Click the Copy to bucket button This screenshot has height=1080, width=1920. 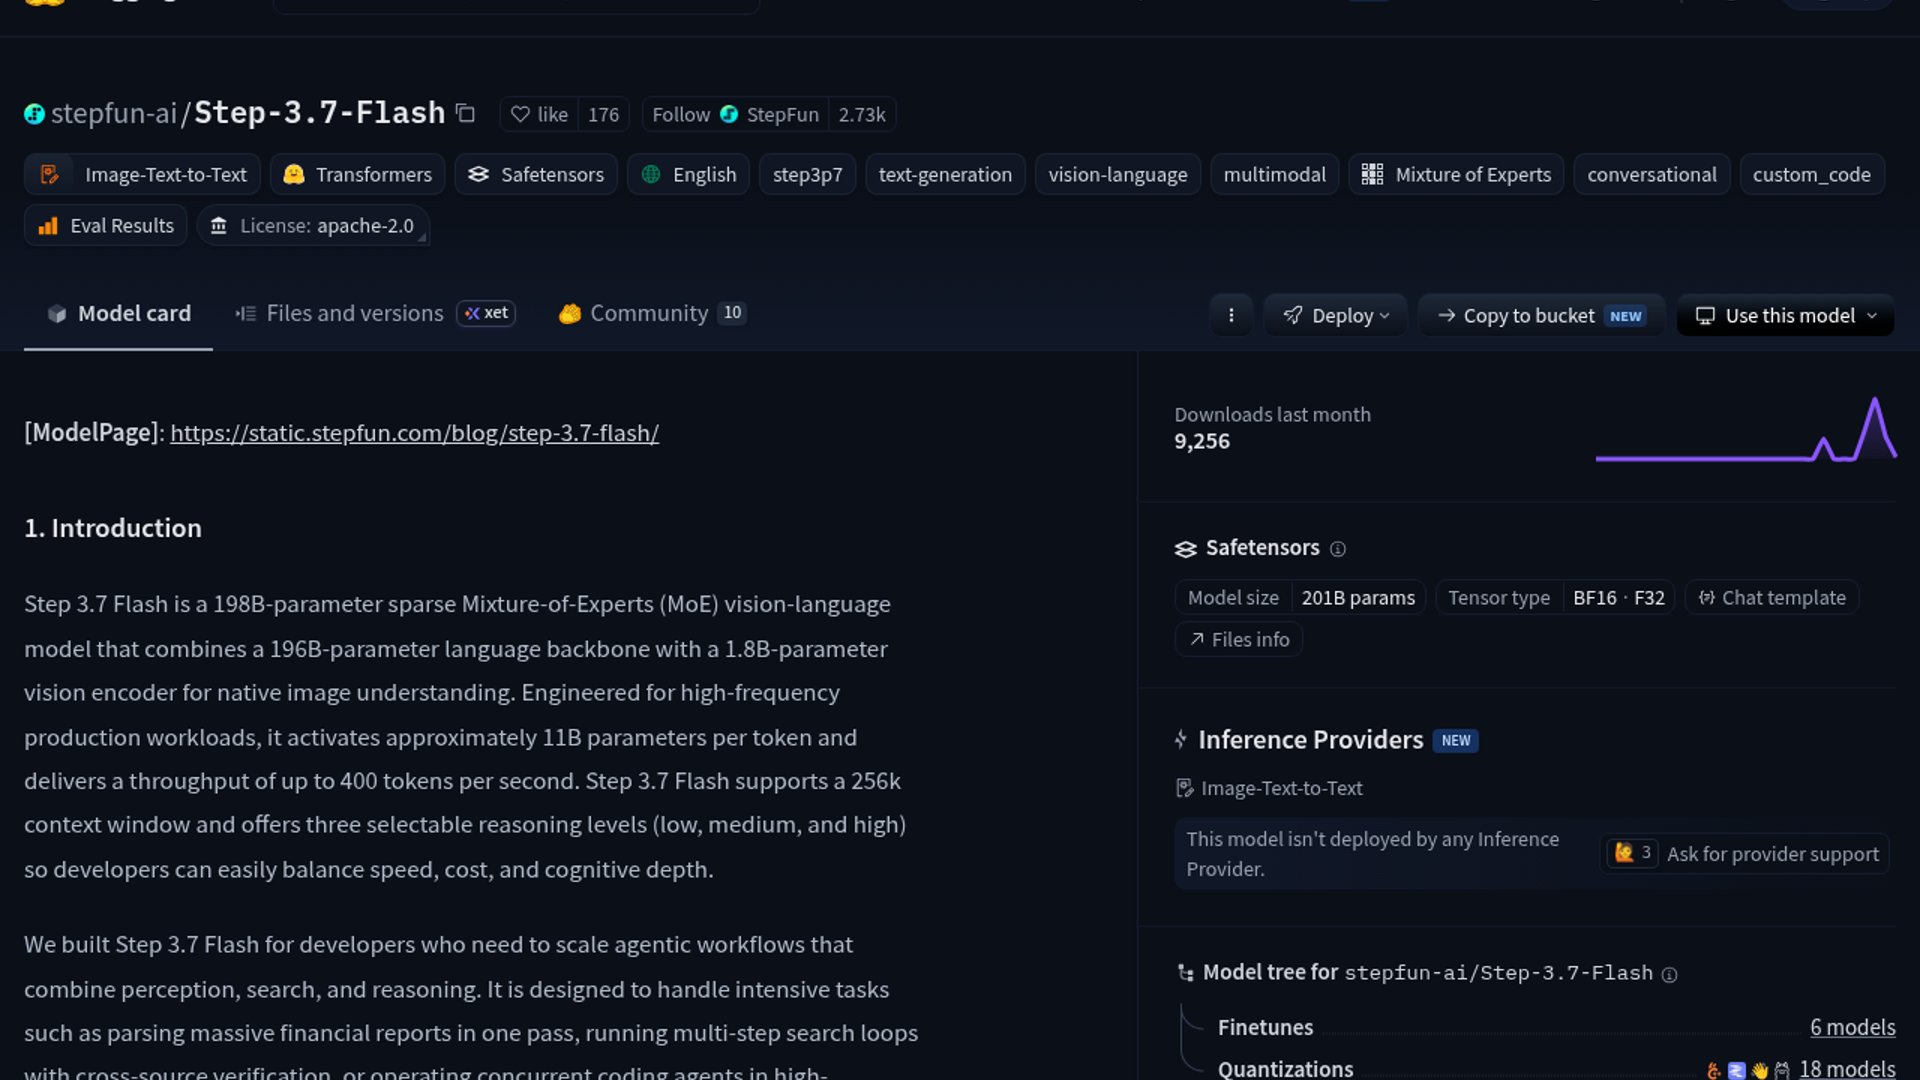(x=1541, y=315)
